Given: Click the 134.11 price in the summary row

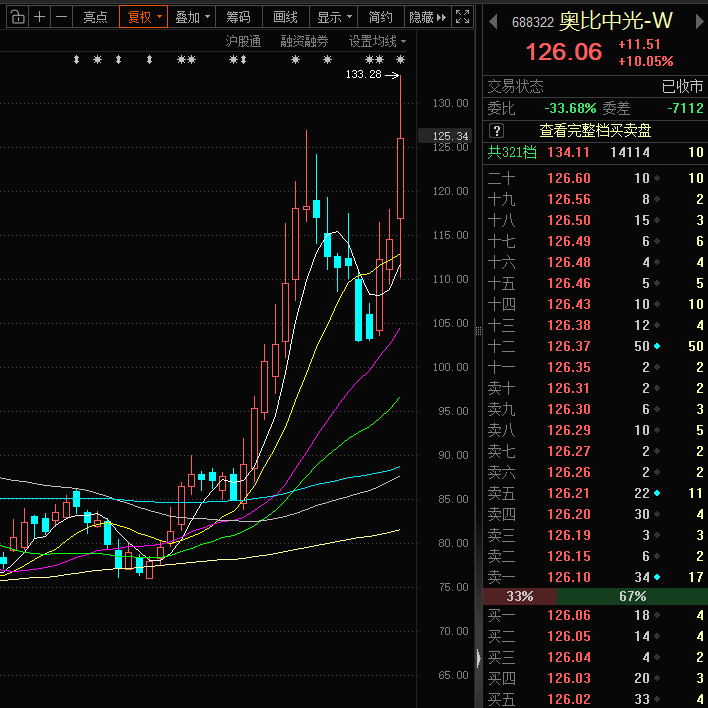Looking at the screenshot, I should click(x=568, y=152).
